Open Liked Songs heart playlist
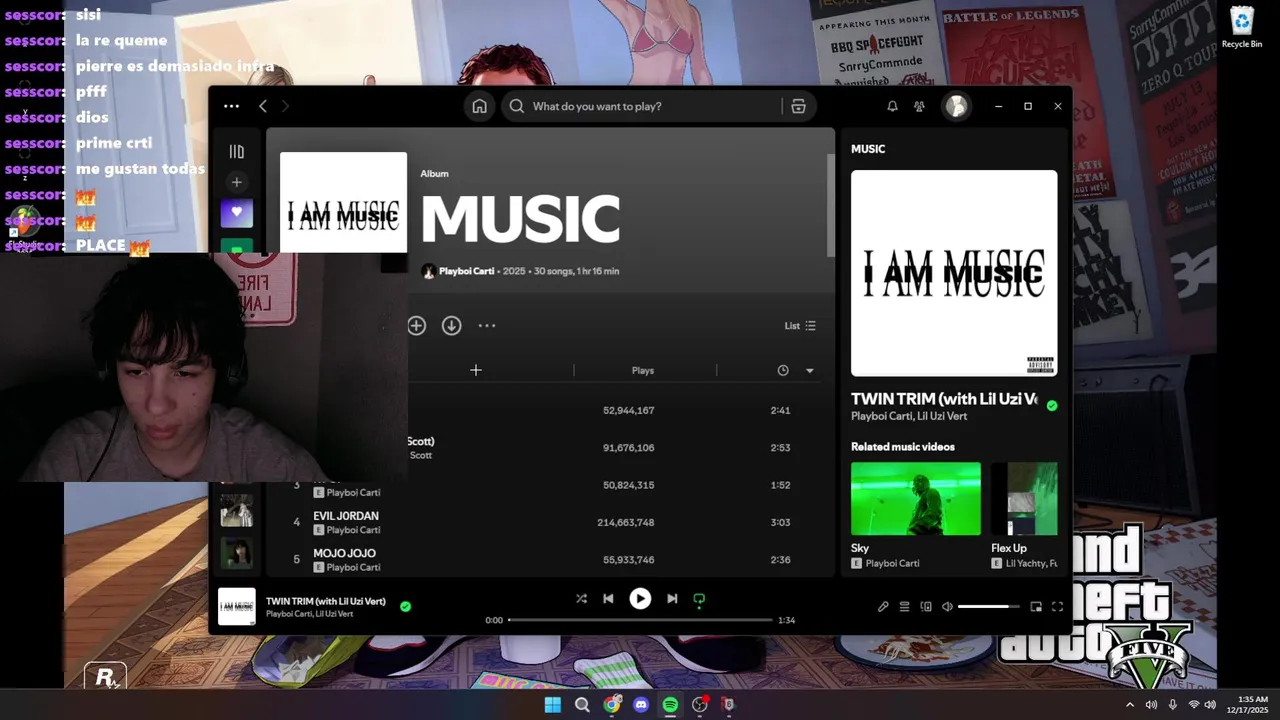The height and width of the screenshot is (720, 1280). (237, 213)
